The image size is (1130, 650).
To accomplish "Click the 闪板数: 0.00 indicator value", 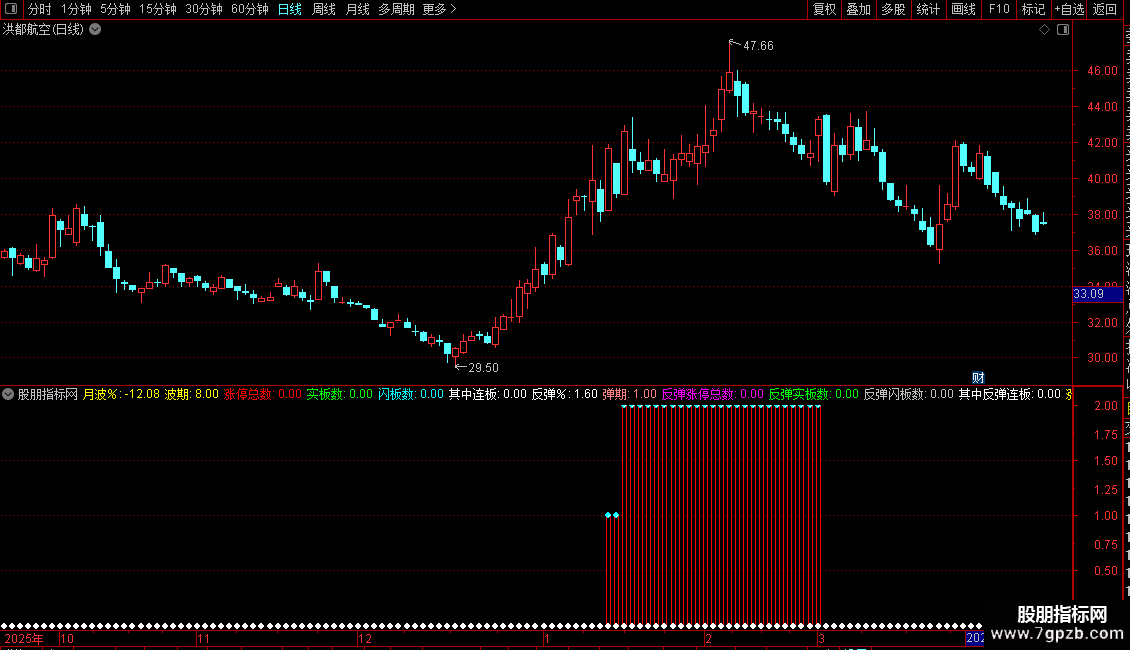I will (411, 394).
